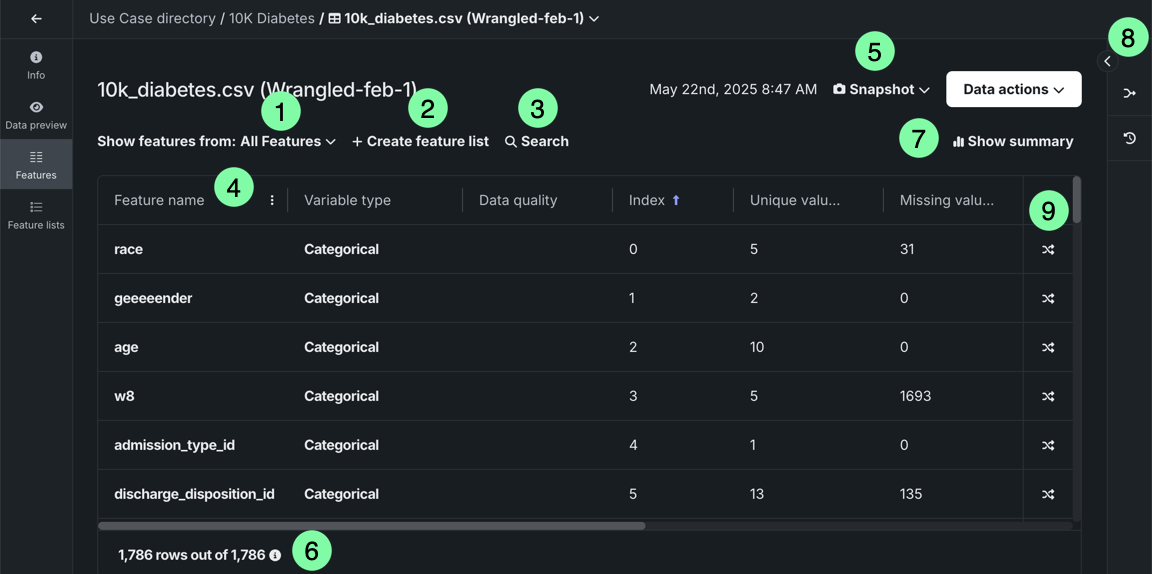Image resolution: width=1152 pixels, height=574 pixels.
Task: Sort by the Index column arrow
Action: pos(676,200)
